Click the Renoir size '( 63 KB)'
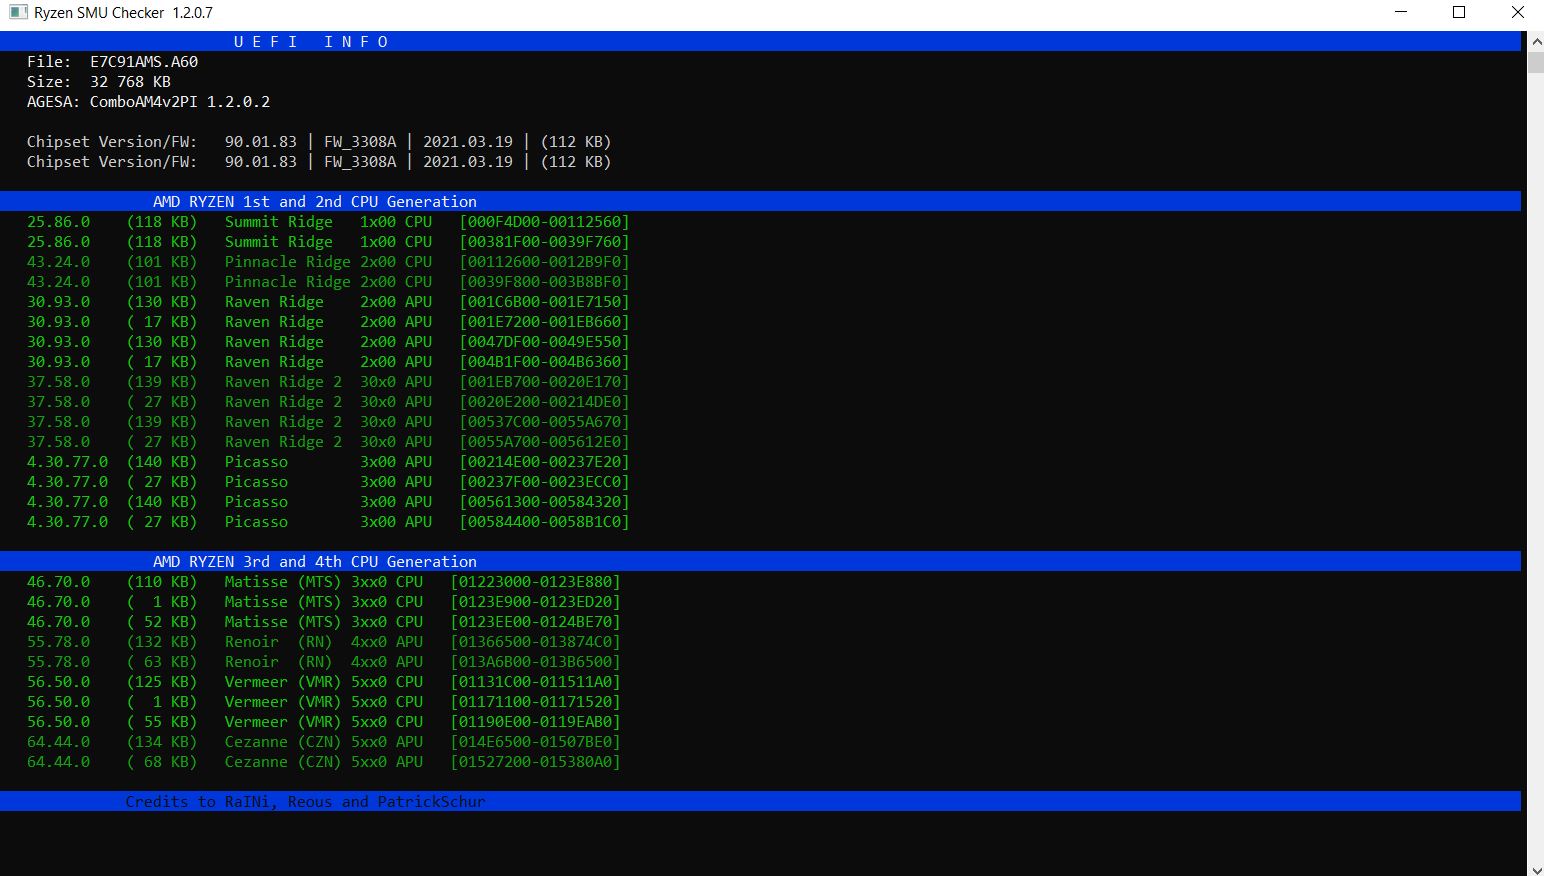The width and height of the screenshot is (1544, 876). tap(162, 662)
